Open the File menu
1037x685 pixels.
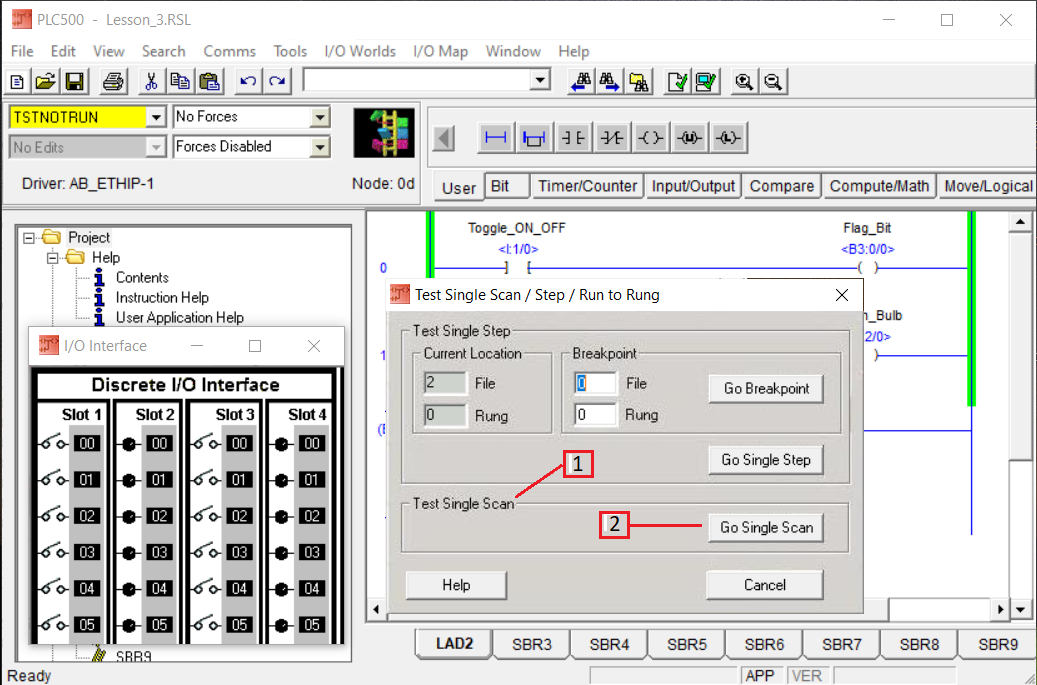click(22, 52)
